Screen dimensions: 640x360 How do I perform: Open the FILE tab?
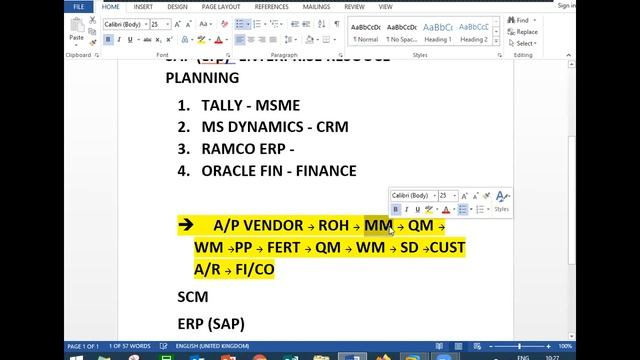pyautogui.click(x=78, y=7)
